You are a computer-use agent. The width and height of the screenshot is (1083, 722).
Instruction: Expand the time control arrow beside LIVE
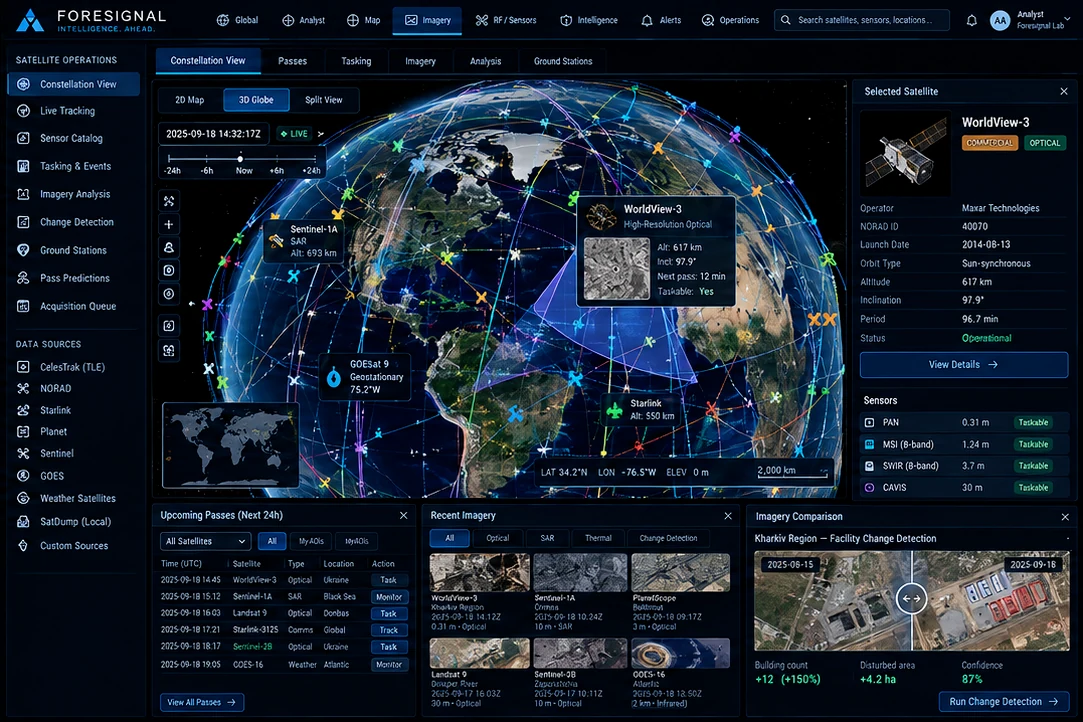tap(320, 133)
